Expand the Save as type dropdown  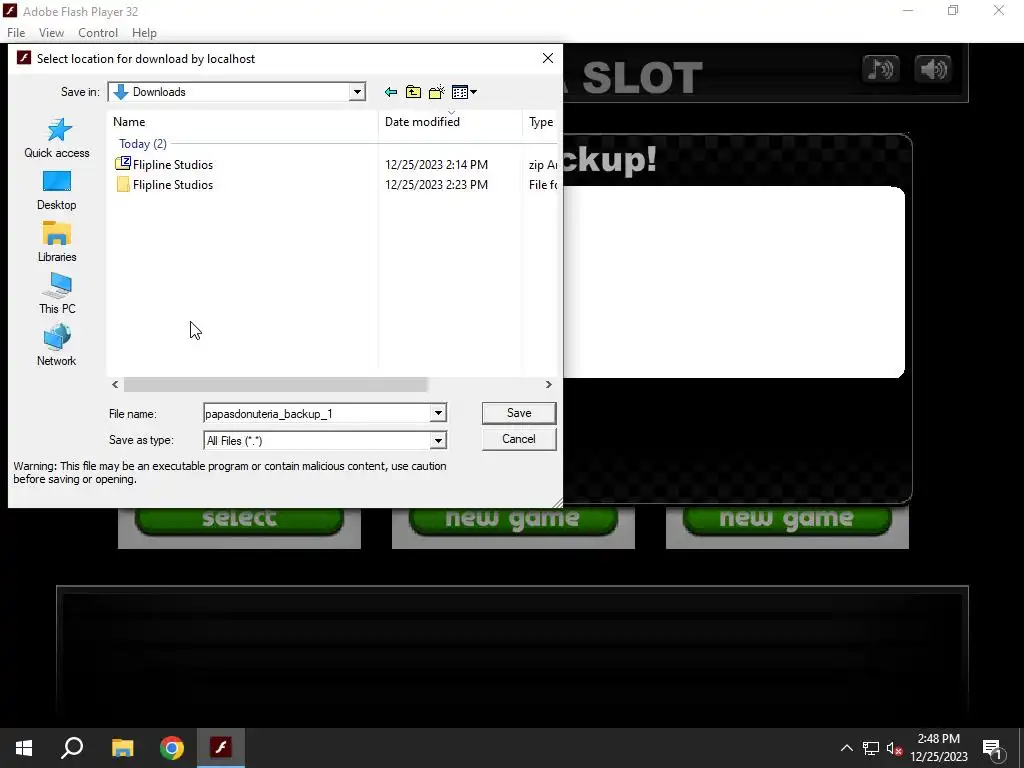(x=438, y=441)
